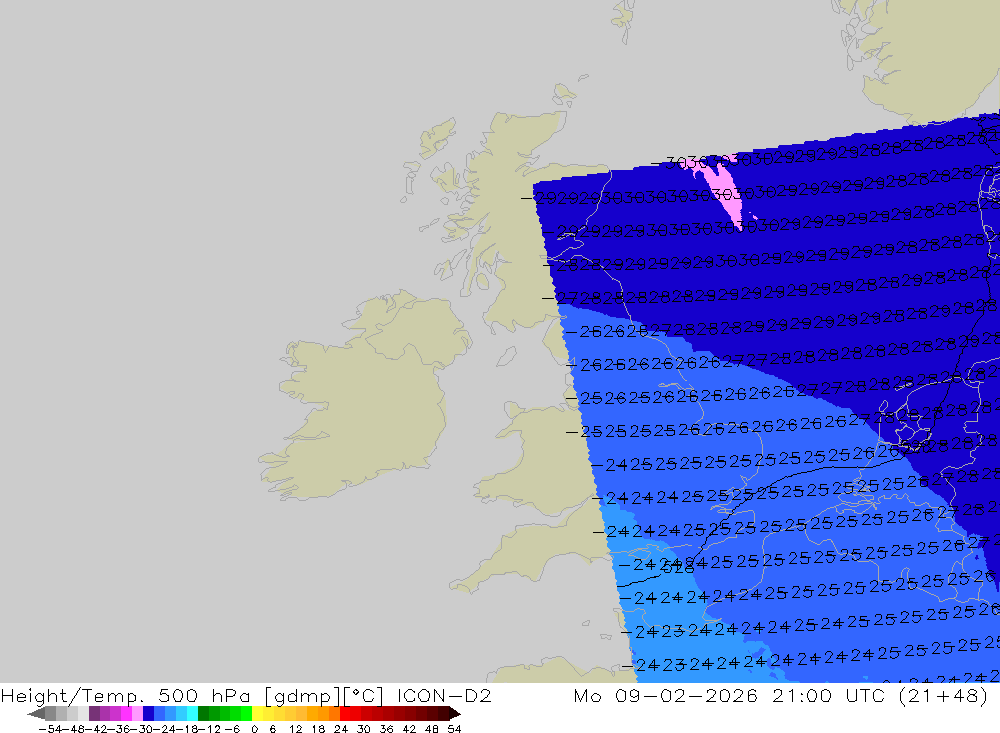Viewport: 1000px width, 733px height.
Task: Click the 'ICON-D2' model name label
Action: pos(444,695)
